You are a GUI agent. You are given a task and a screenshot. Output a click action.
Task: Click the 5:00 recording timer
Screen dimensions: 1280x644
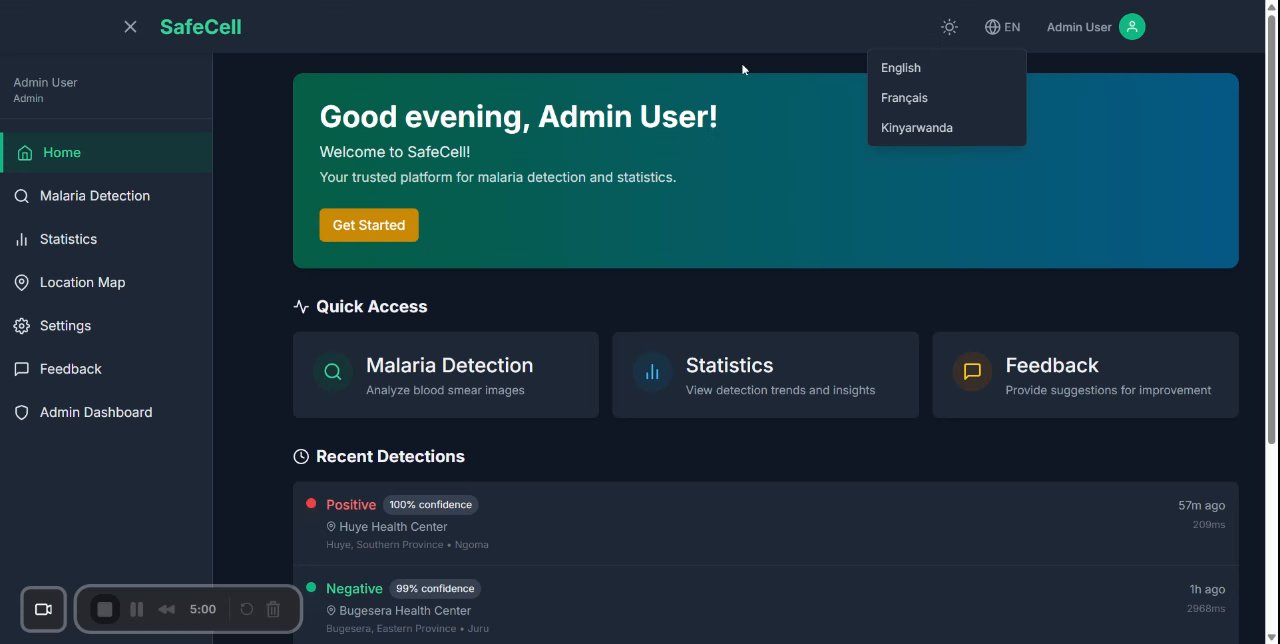point(203,609)
